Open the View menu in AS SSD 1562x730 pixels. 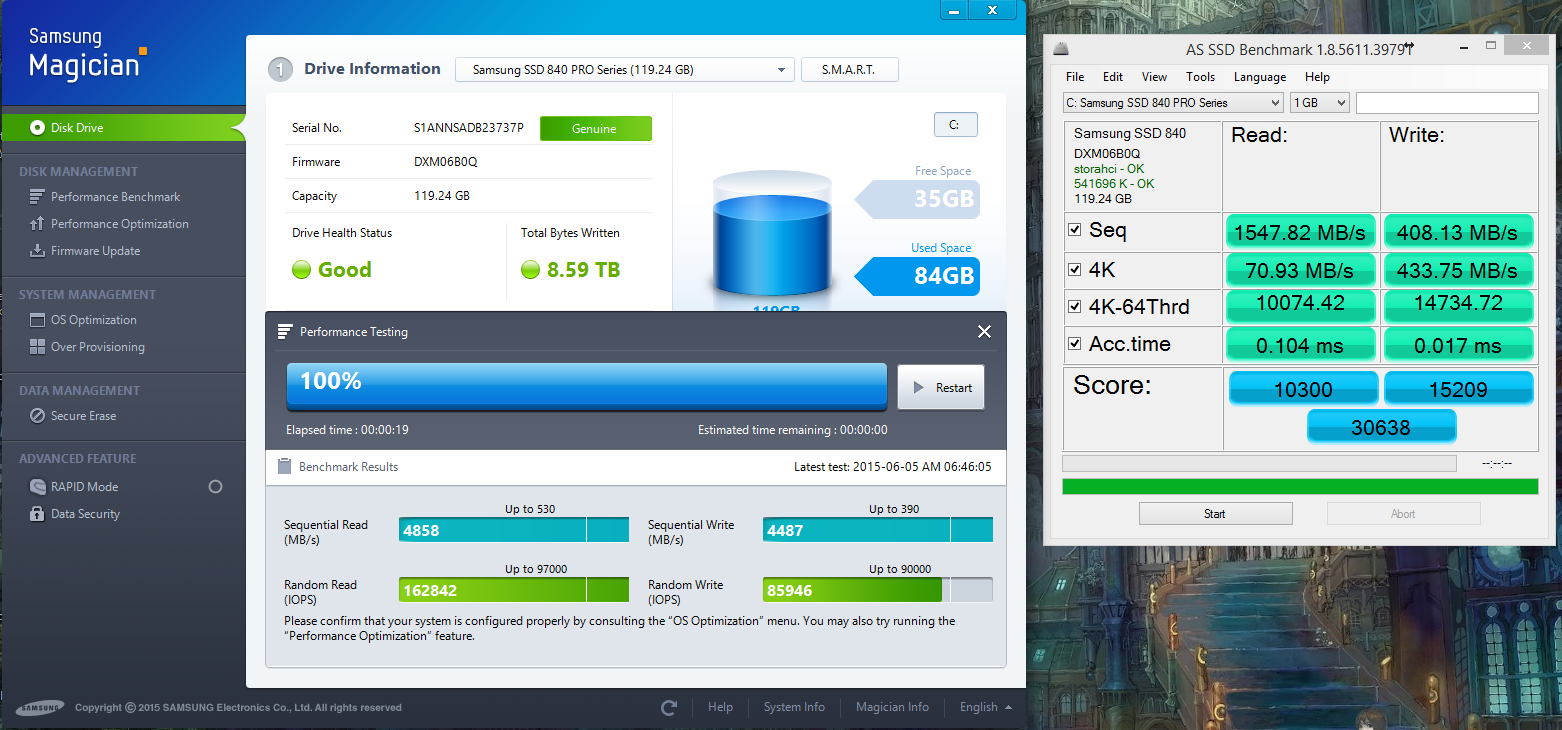(1154, 77)
